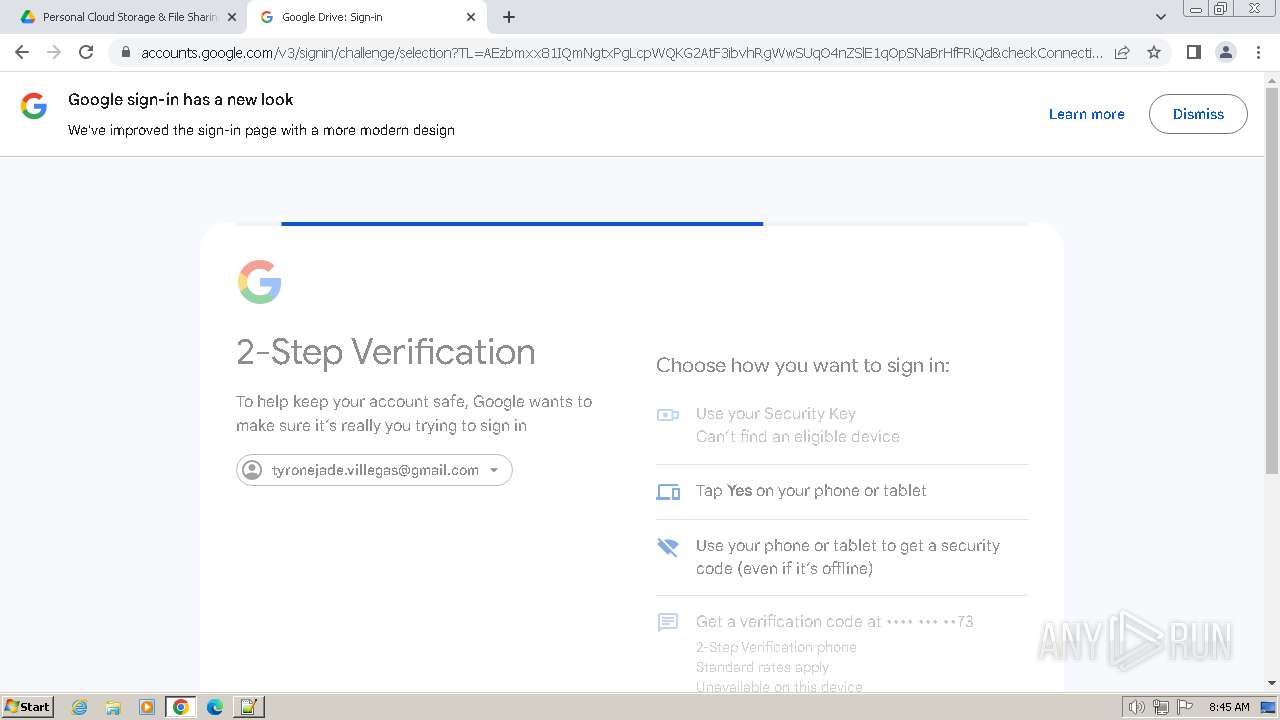Click the devices icon beside Tap Yes
This screenshot has width=1280, height=720.
[668, 491]
